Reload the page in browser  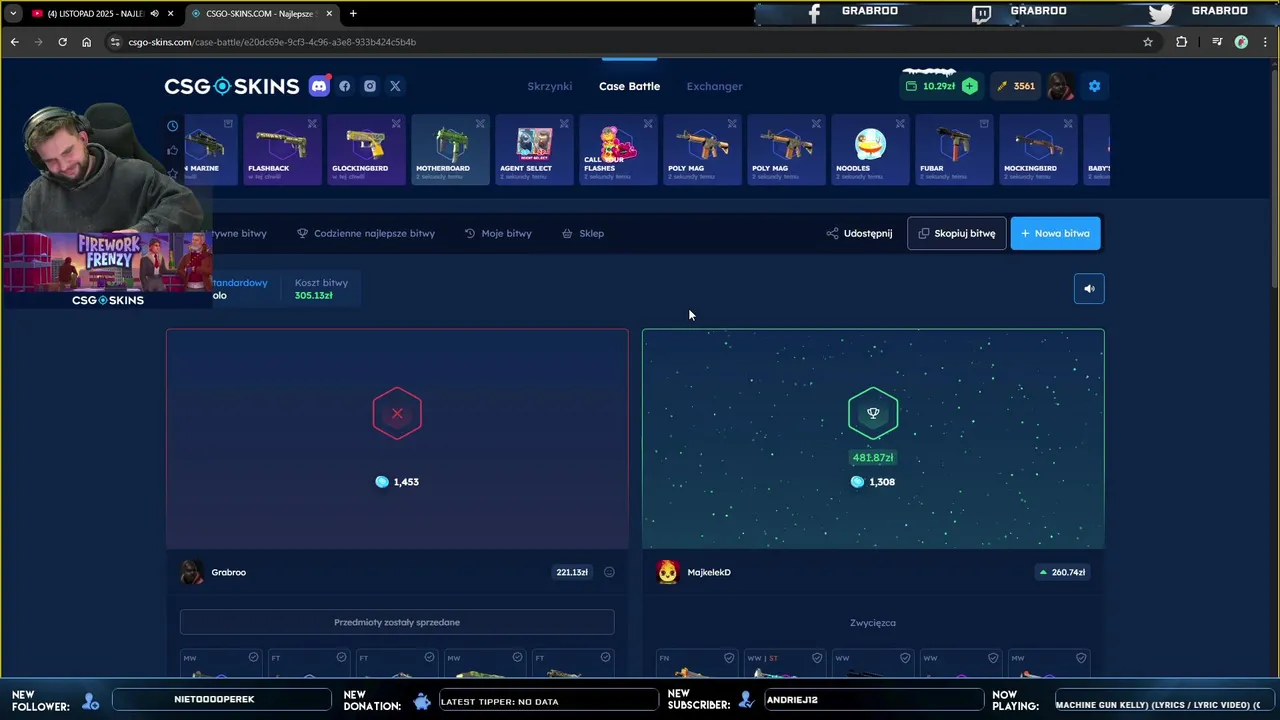coord(62,42)
